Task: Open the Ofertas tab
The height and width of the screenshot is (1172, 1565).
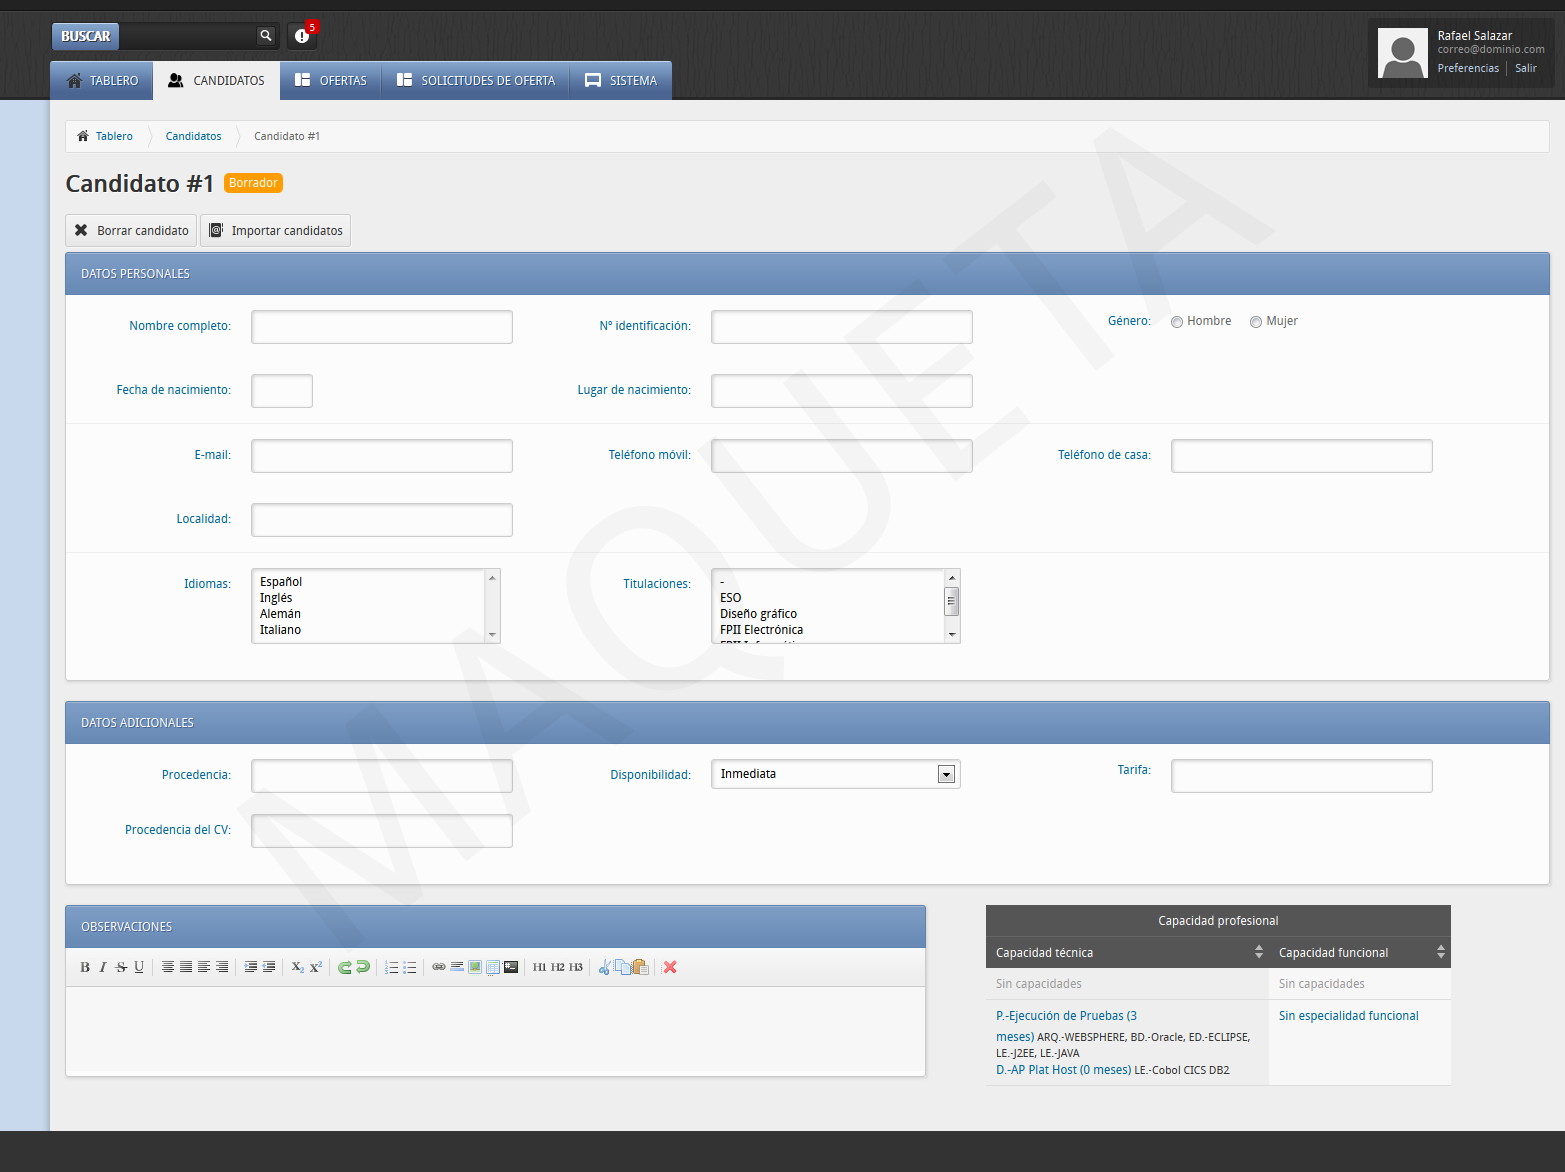Action: click(x=331, y=80)
